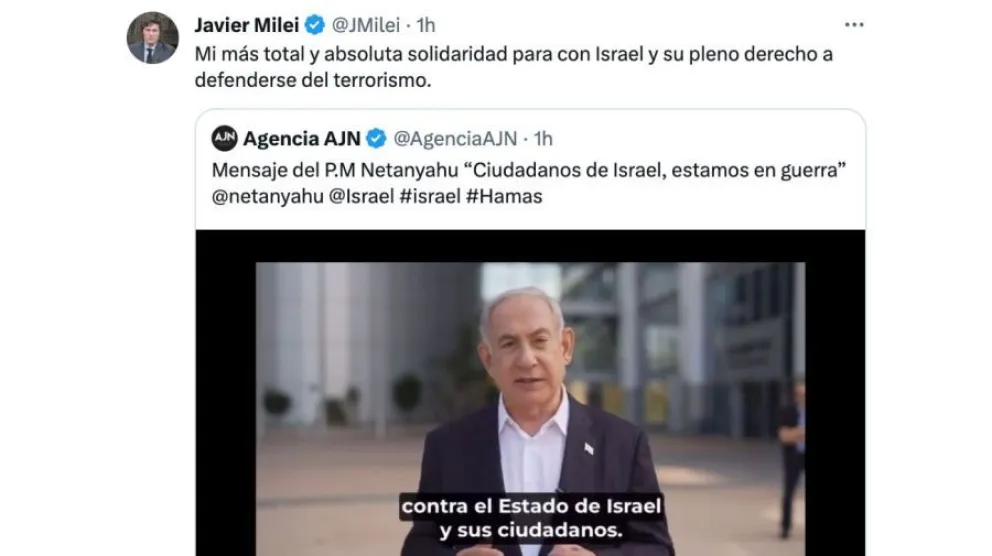Open the #israel hashtag
Image resolution: width=992 pixels, height=556 pixels.
coord(430,197)
